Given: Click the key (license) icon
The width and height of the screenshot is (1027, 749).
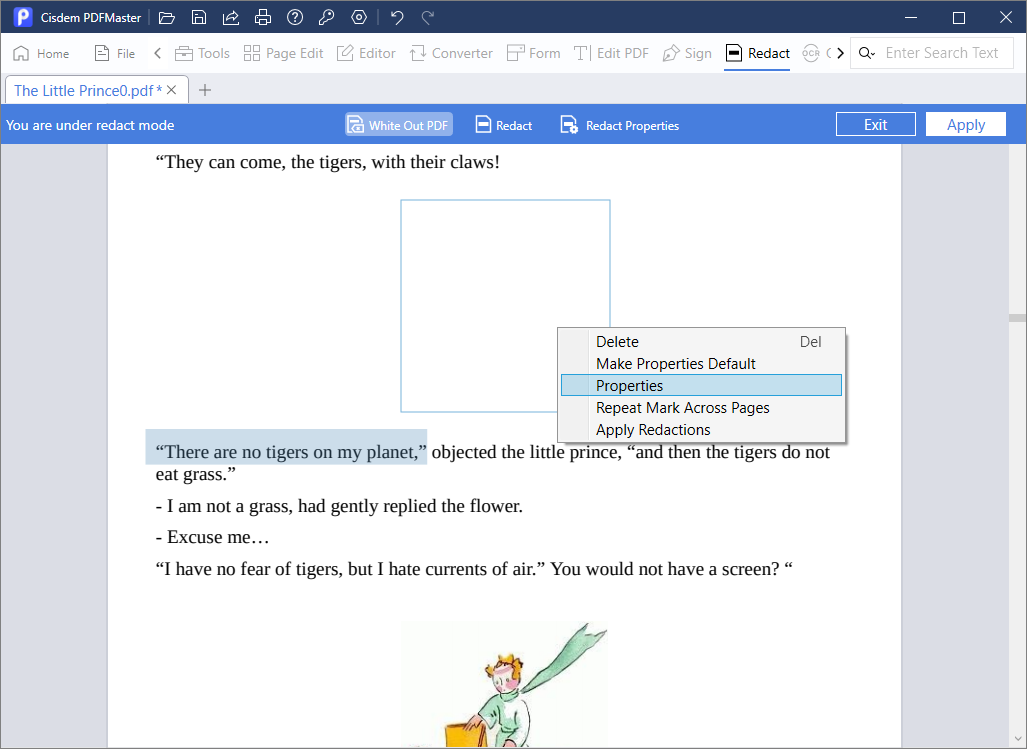Looking at the screenshot, I should pos(326,18).
